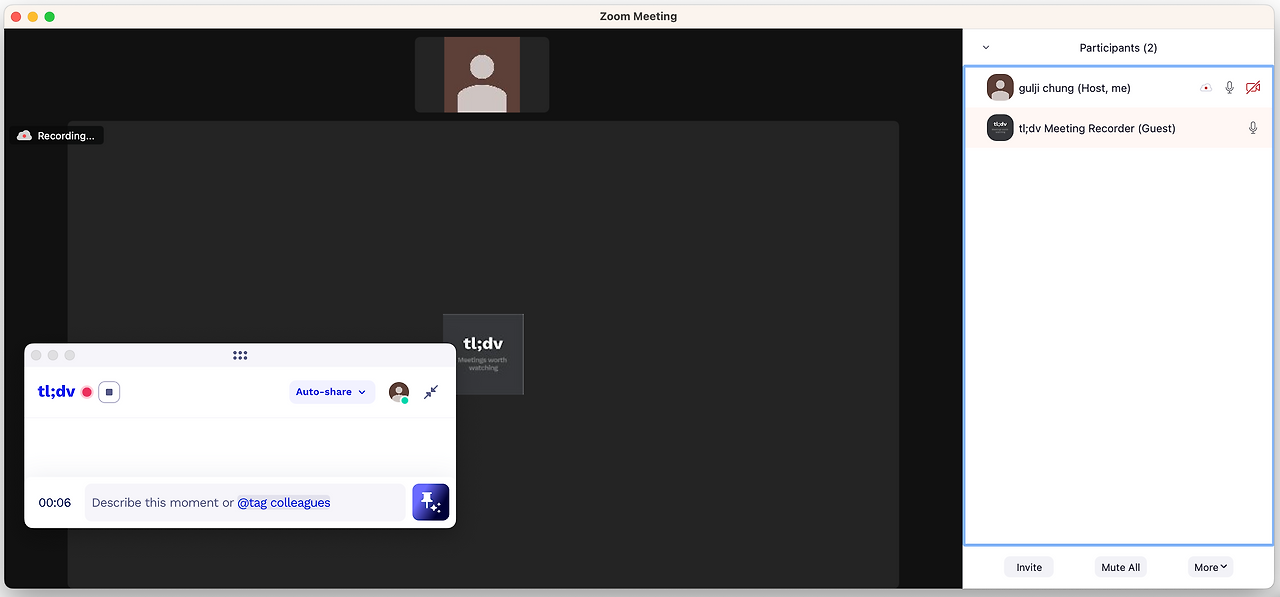This screenshot has height=597, width=1280.
Task: Click the cloud Recording indicator
Action: click(59, 135)
